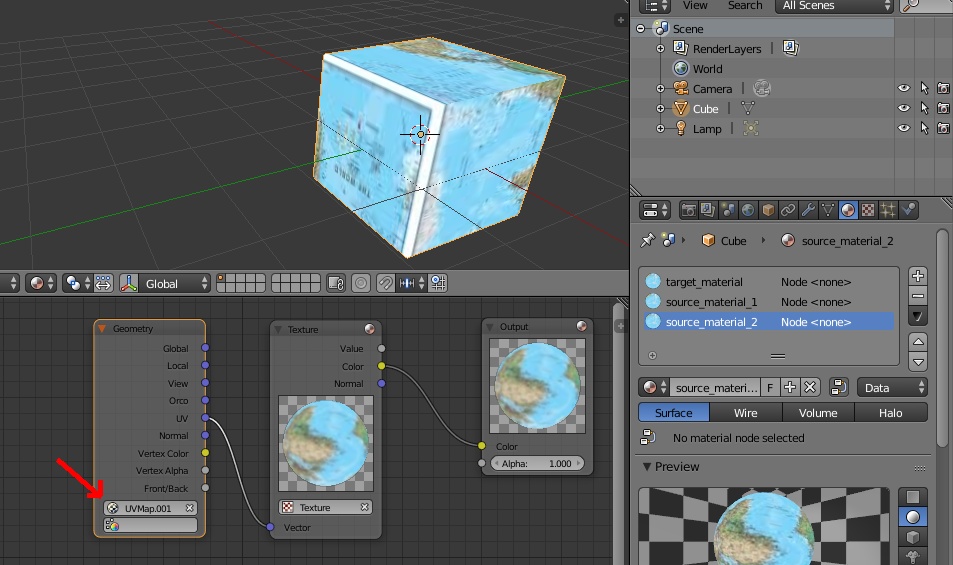Toggle Cube visibility eye in outliner

point(904,108)
